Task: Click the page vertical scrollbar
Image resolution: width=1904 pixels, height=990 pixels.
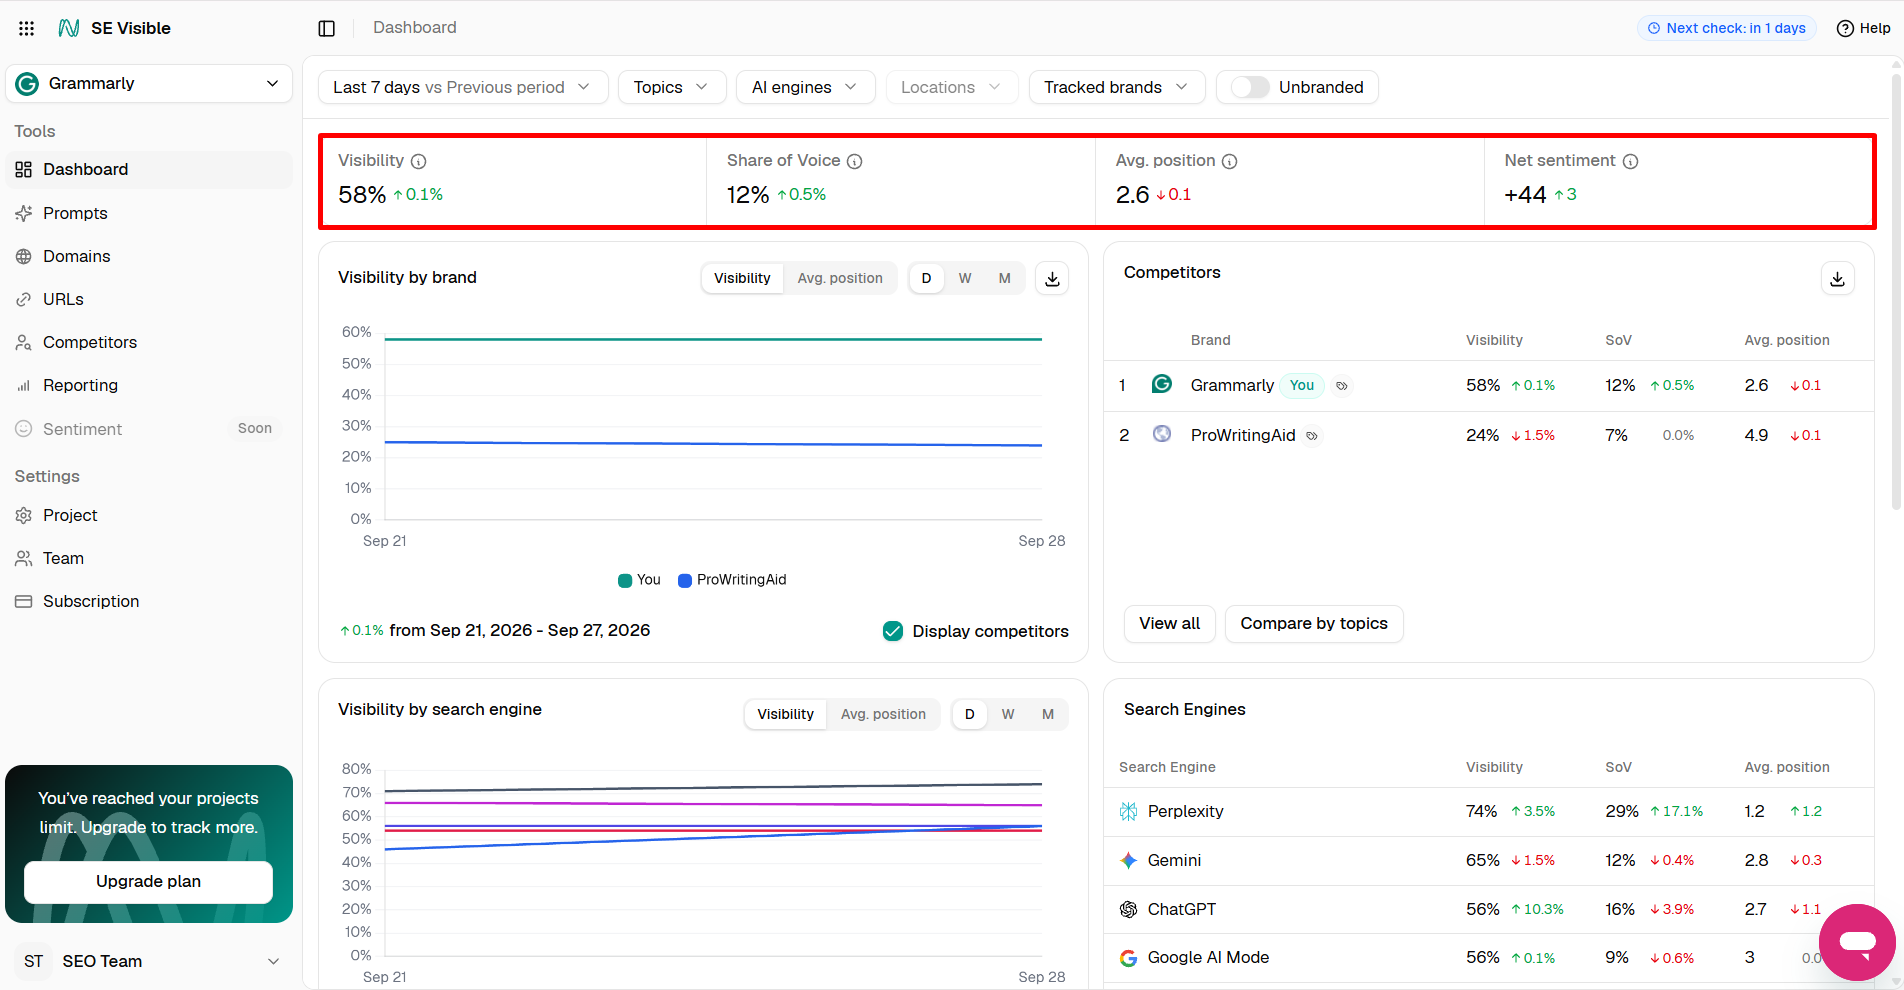Action: [x=1896, y=290]
